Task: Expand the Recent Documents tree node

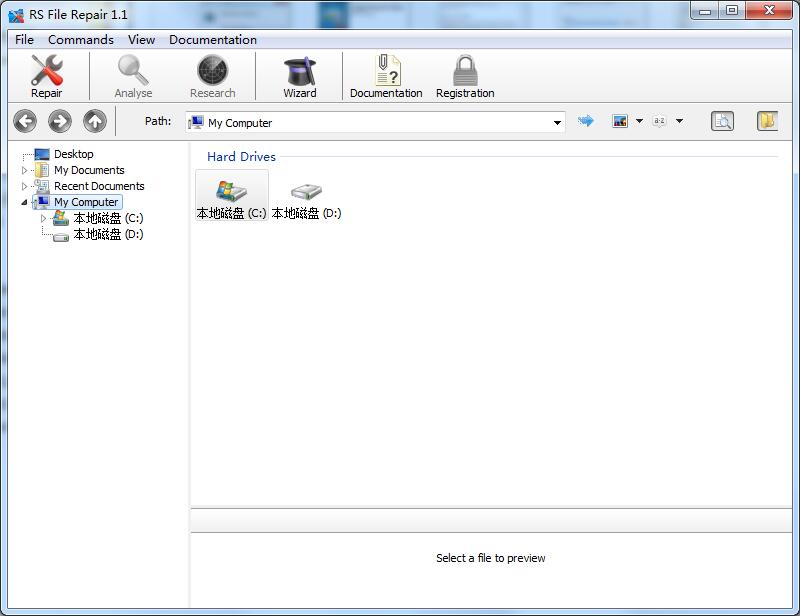Action: (24, 186)
